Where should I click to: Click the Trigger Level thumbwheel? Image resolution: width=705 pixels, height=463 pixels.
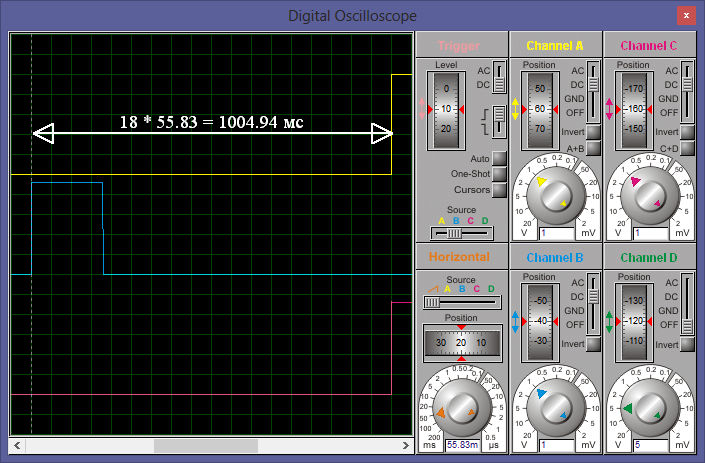pyautogui.click(x=447, y=109)
